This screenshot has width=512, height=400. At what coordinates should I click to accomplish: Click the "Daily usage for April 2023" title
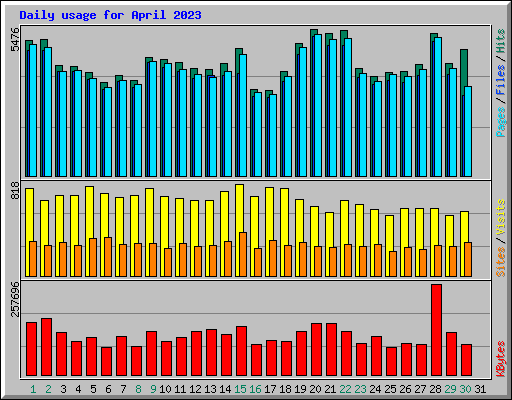click(110, 15)
